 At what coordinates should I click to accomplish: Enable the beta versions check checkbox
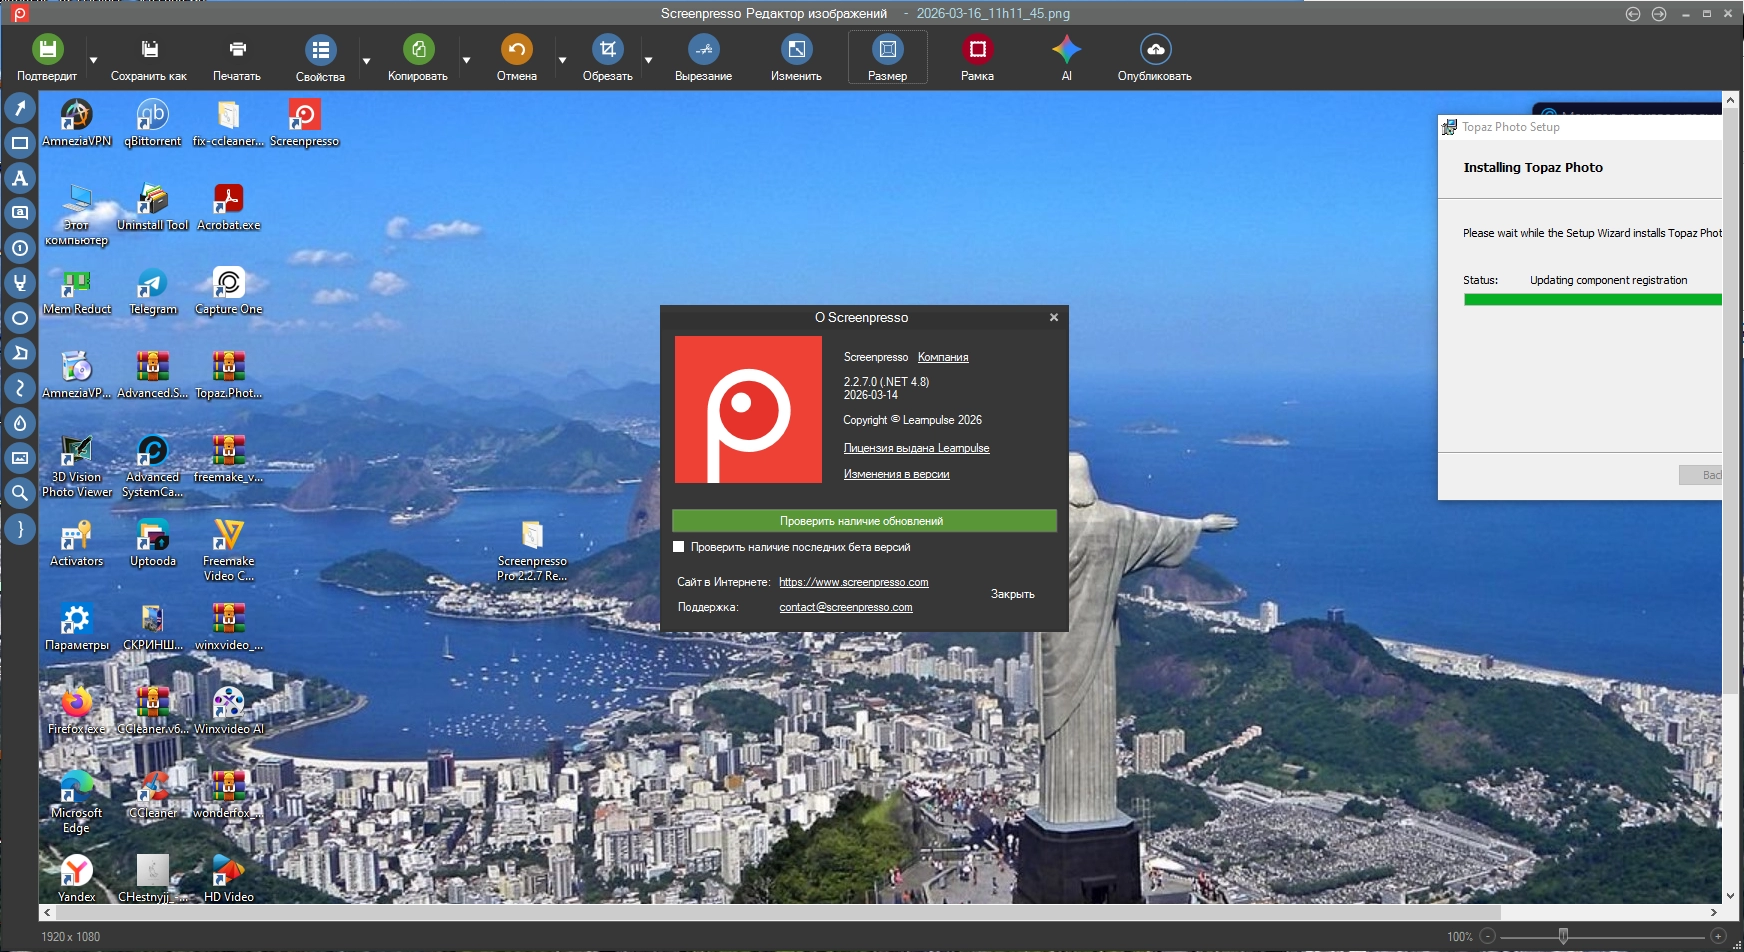tap(679, 547)
